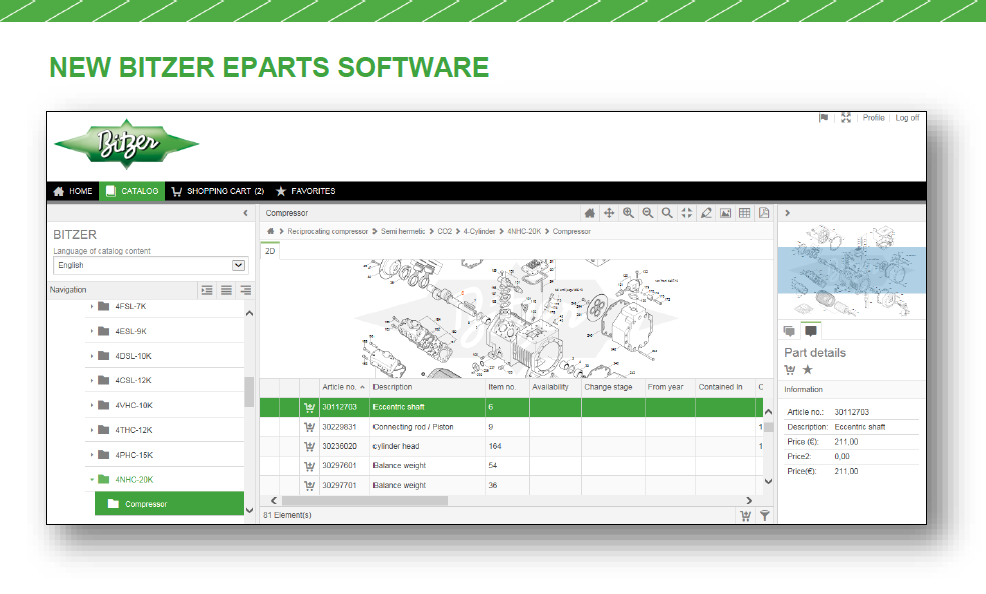Collapse the 4NHC-20K tree node

[x=92, y=480]
